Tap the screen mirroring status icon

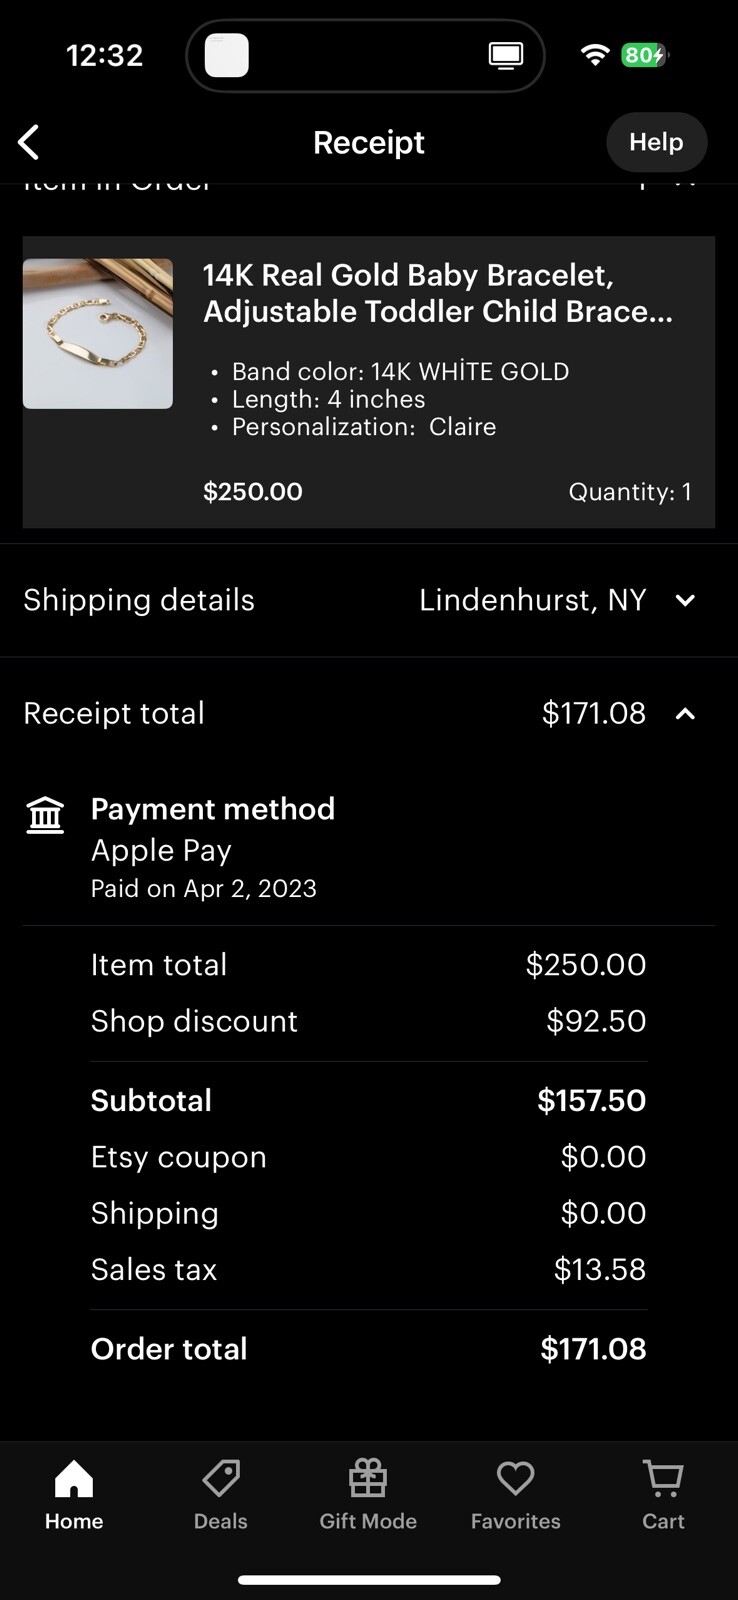(506, 55)
